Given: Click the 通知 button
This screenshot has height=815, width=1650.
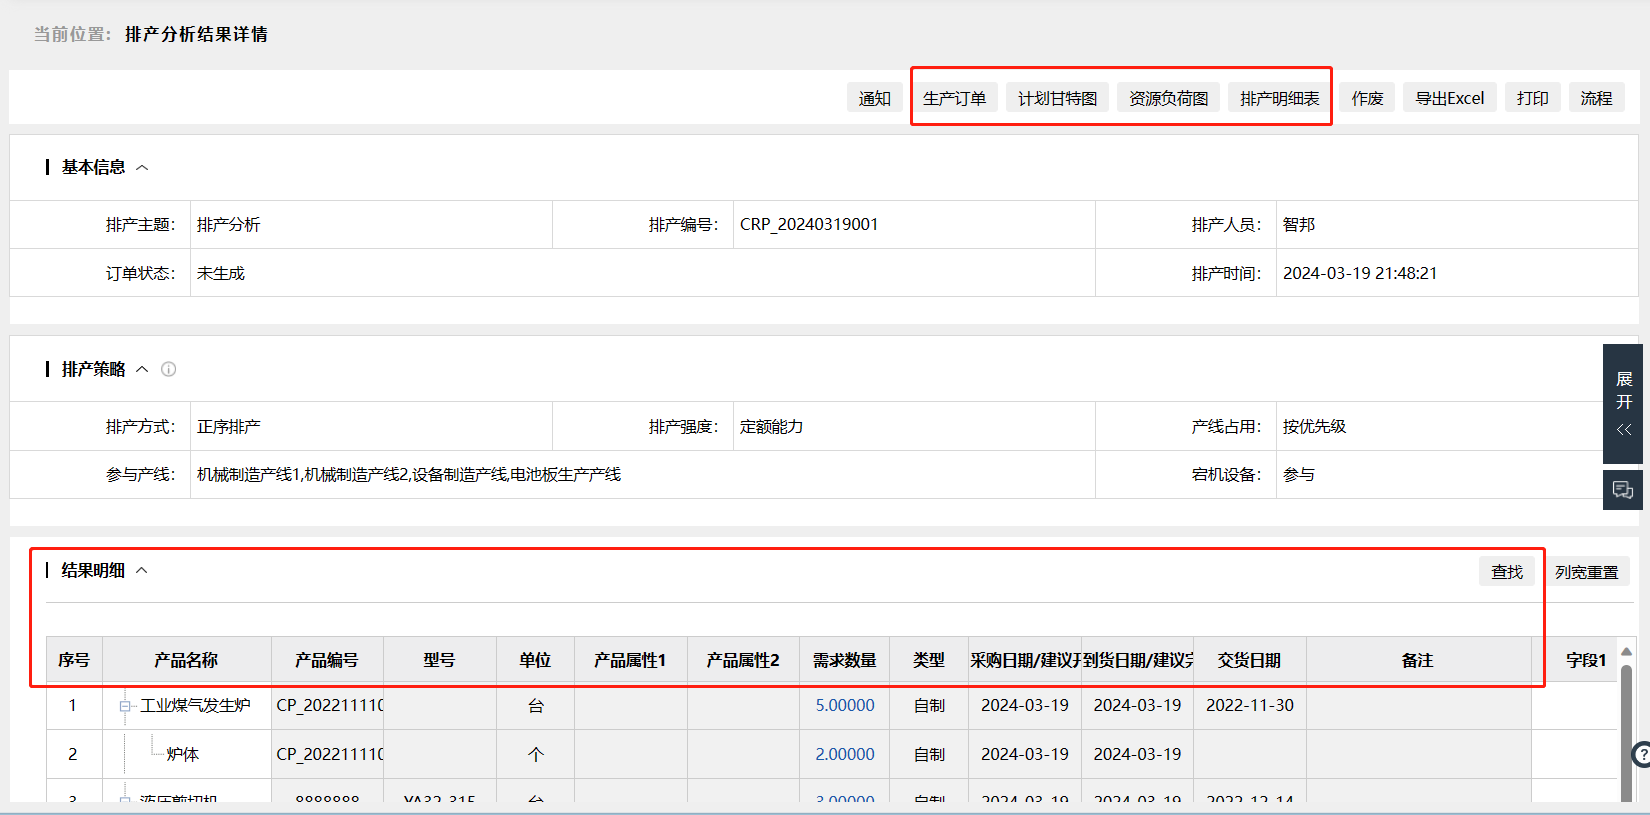Looking at the screenshot, I should point(874,98).
